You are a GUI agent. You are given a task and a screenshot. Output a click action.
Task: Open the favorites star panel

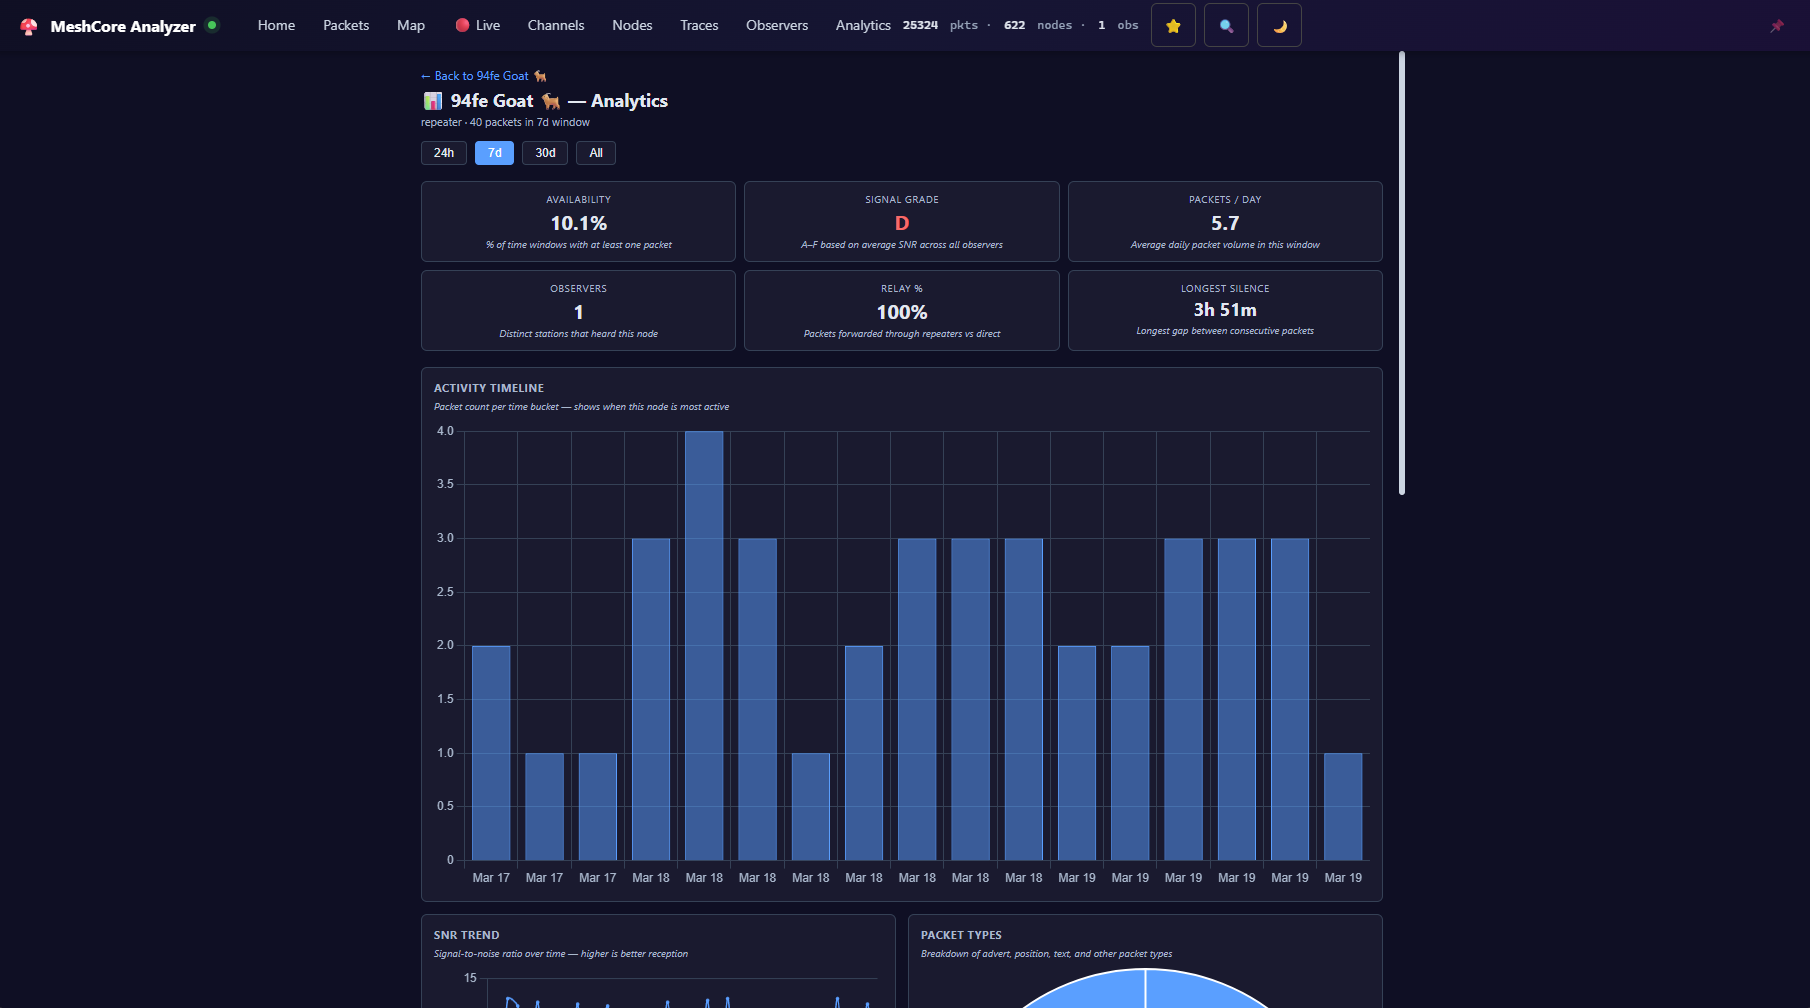pyautogui.click(x=1173, y=25)
